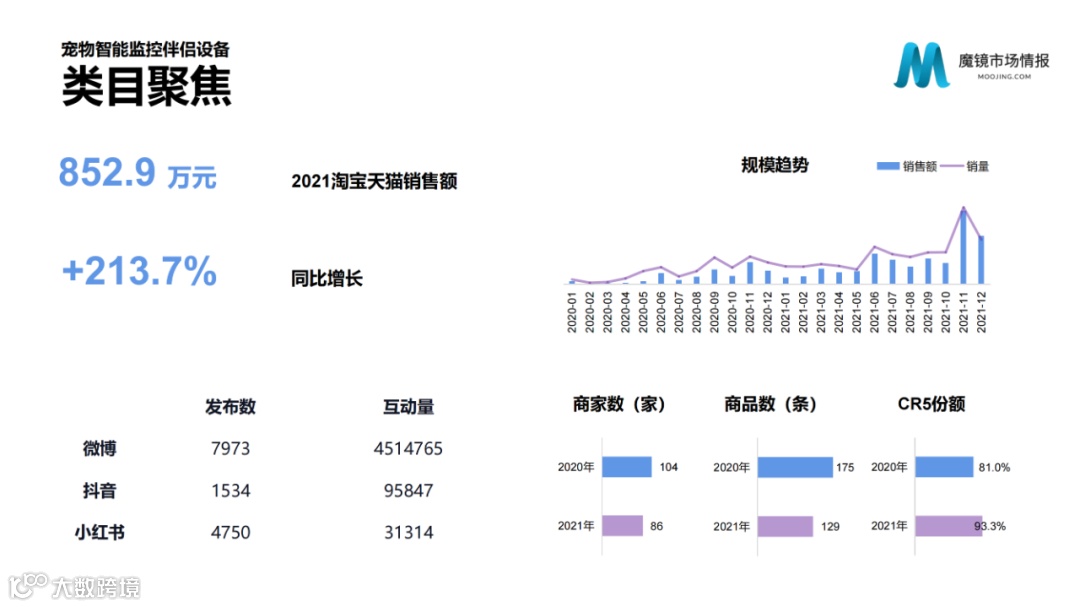Click the 2020年 CR5 bar labeled 81.0%
The height and width of the screenshot is (607, 1080).
tap(944, 466)
